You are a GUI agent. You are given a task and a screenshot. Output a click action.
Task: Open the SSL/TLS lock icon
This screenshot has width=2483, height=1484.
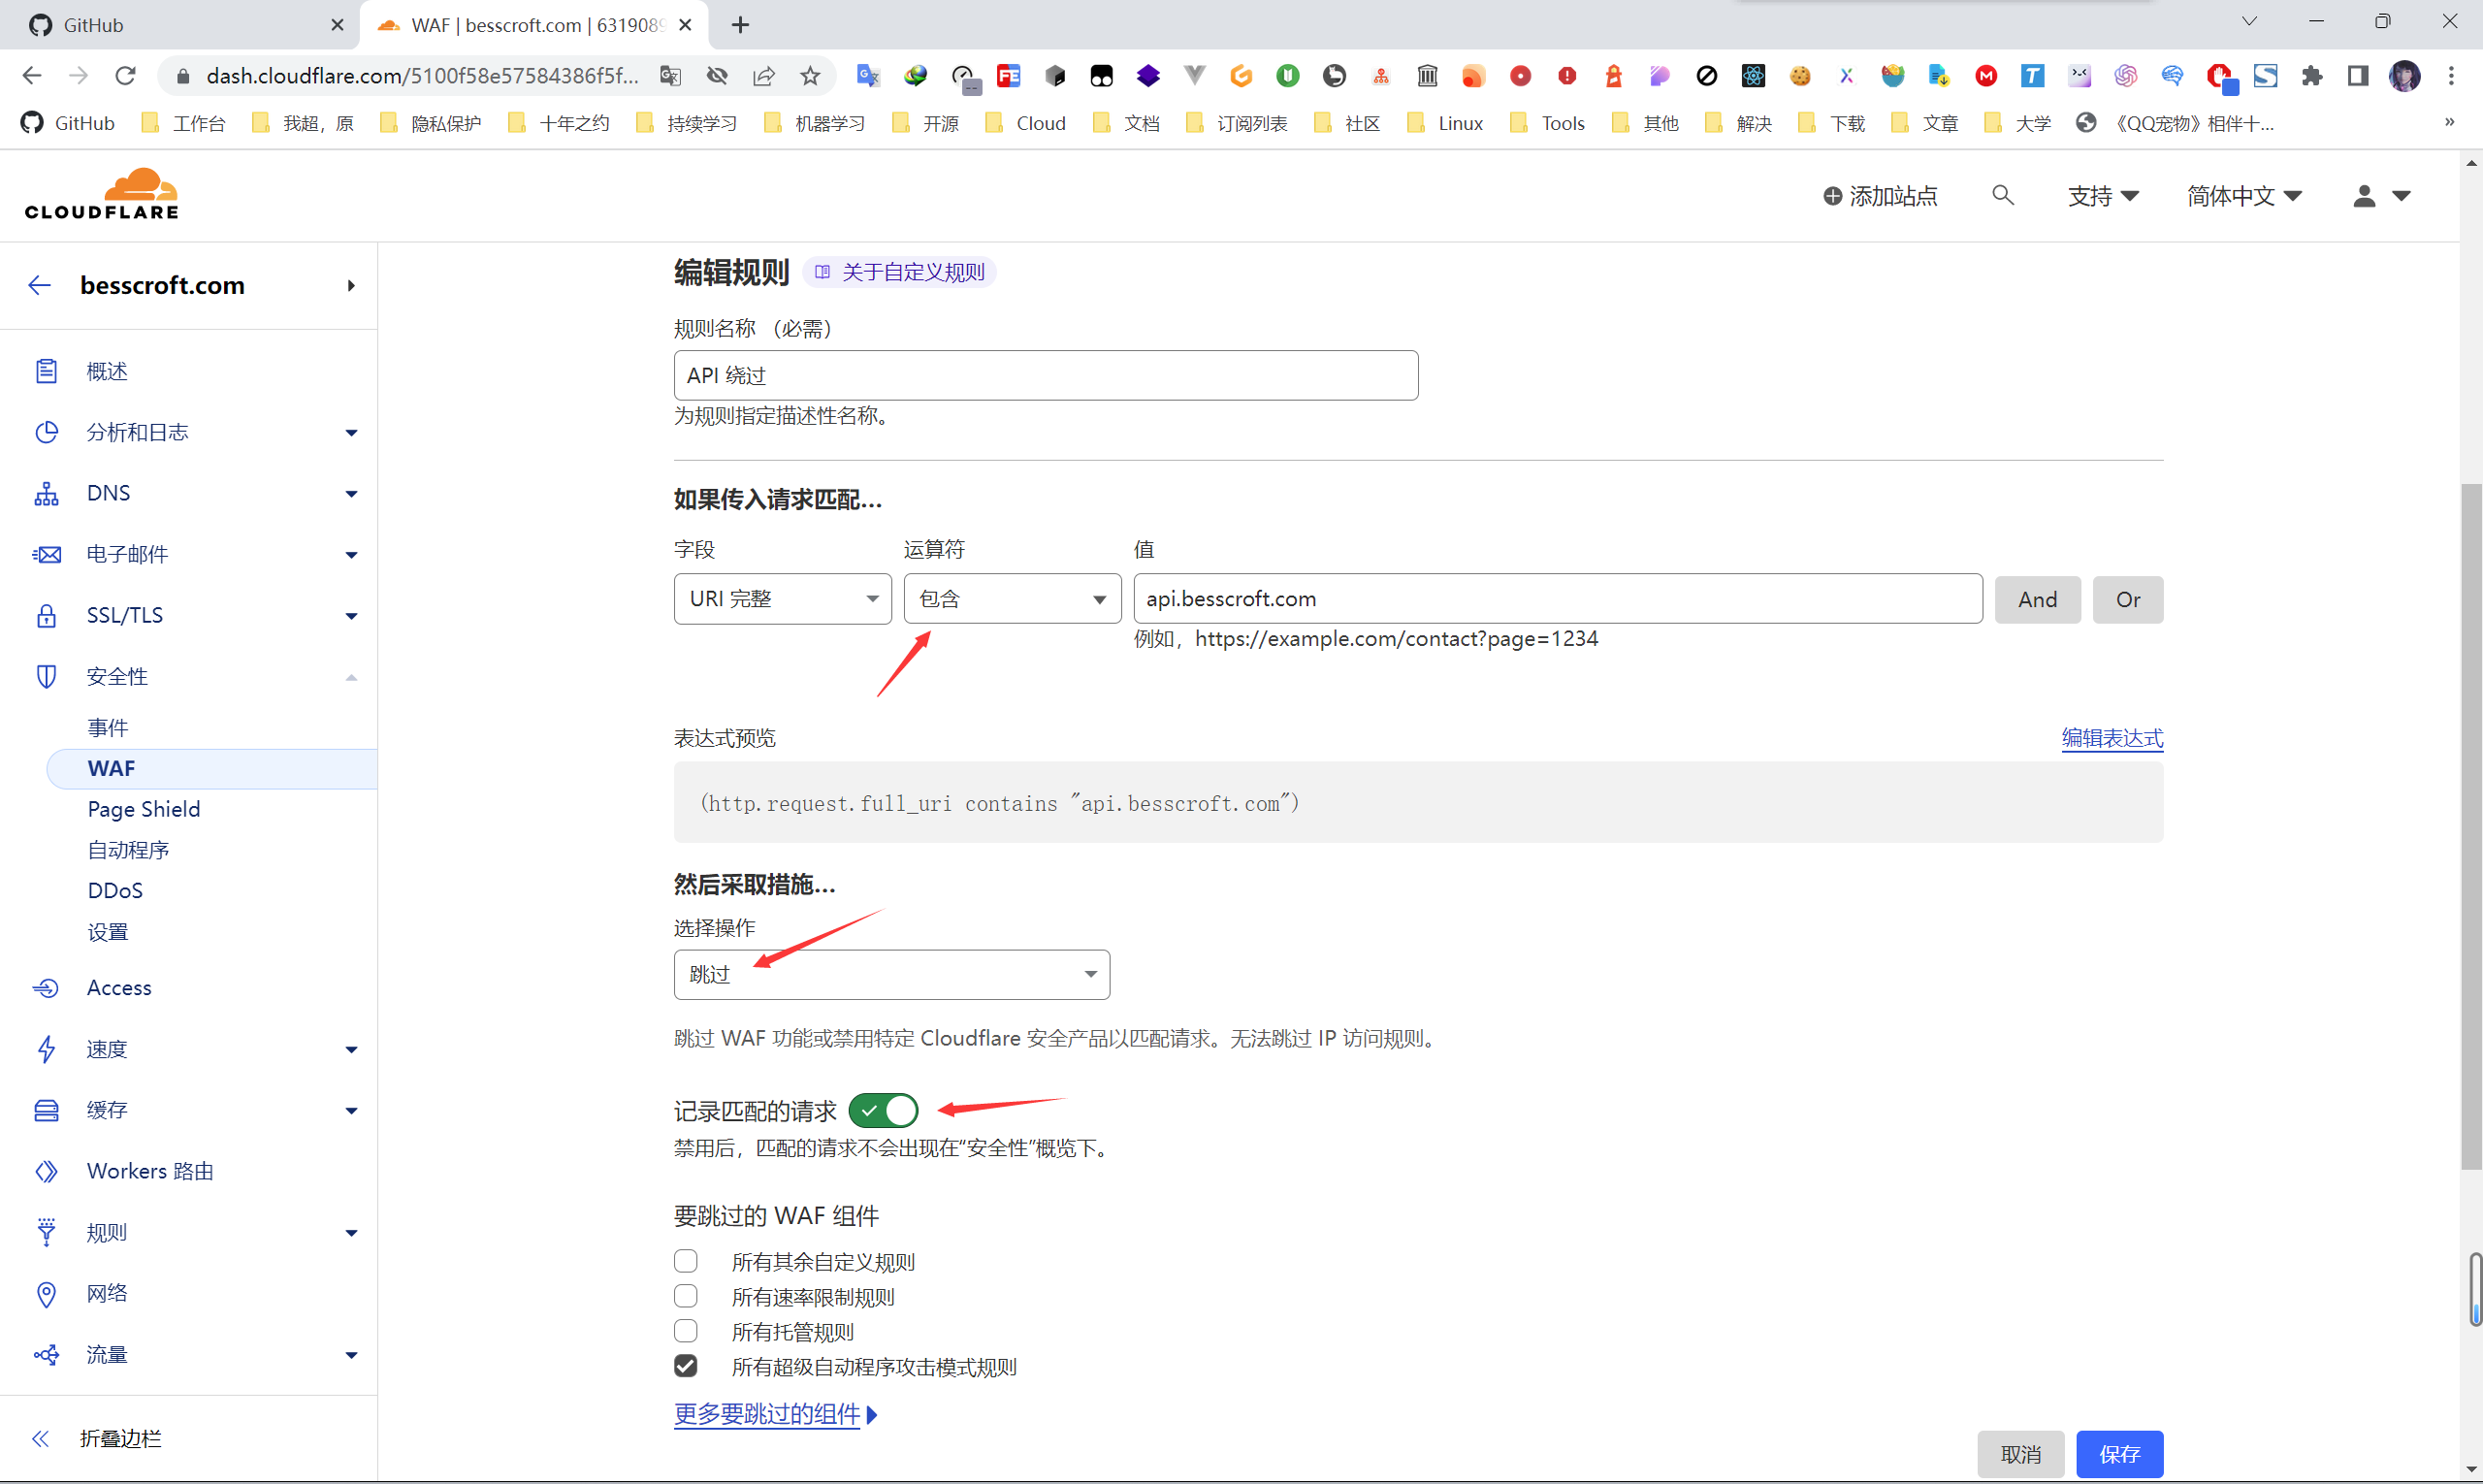click(46, 615)
